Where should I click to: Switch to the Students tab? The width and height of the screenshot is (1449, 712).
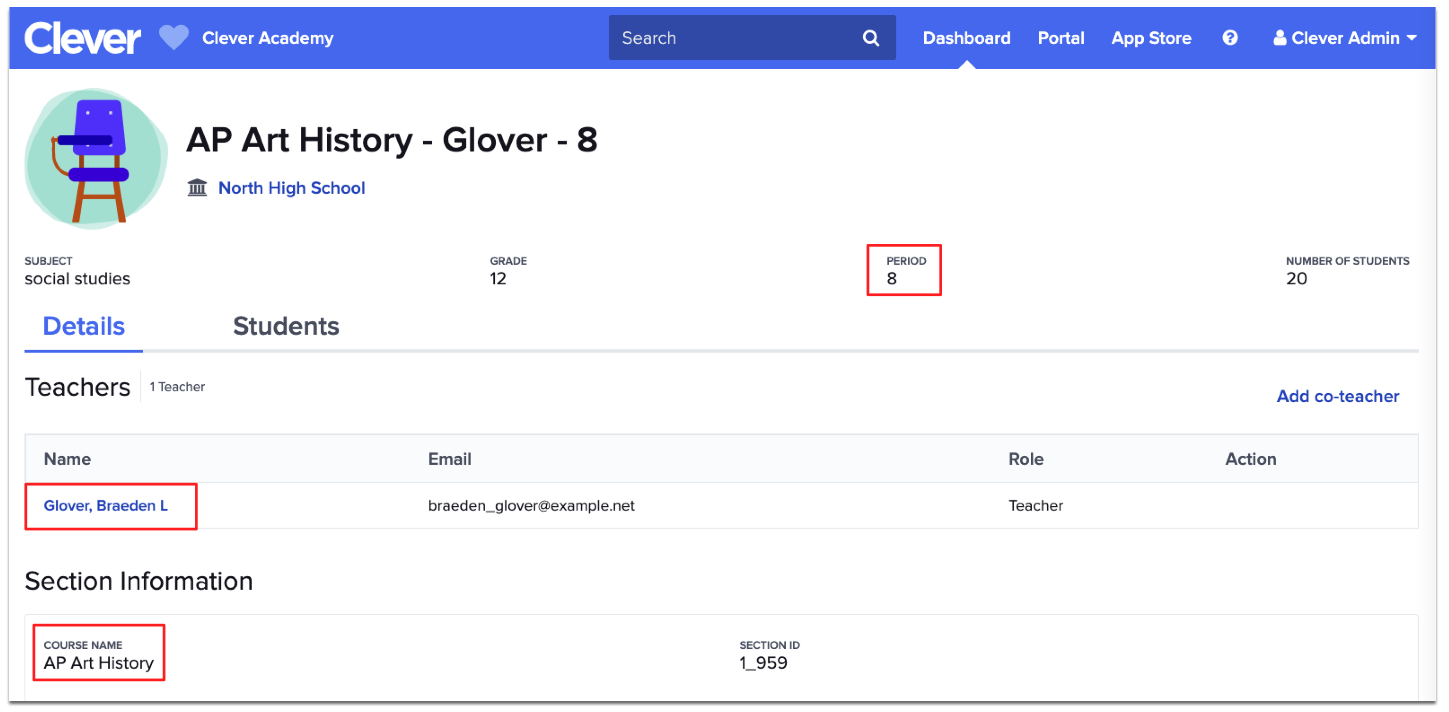point(286,326)
